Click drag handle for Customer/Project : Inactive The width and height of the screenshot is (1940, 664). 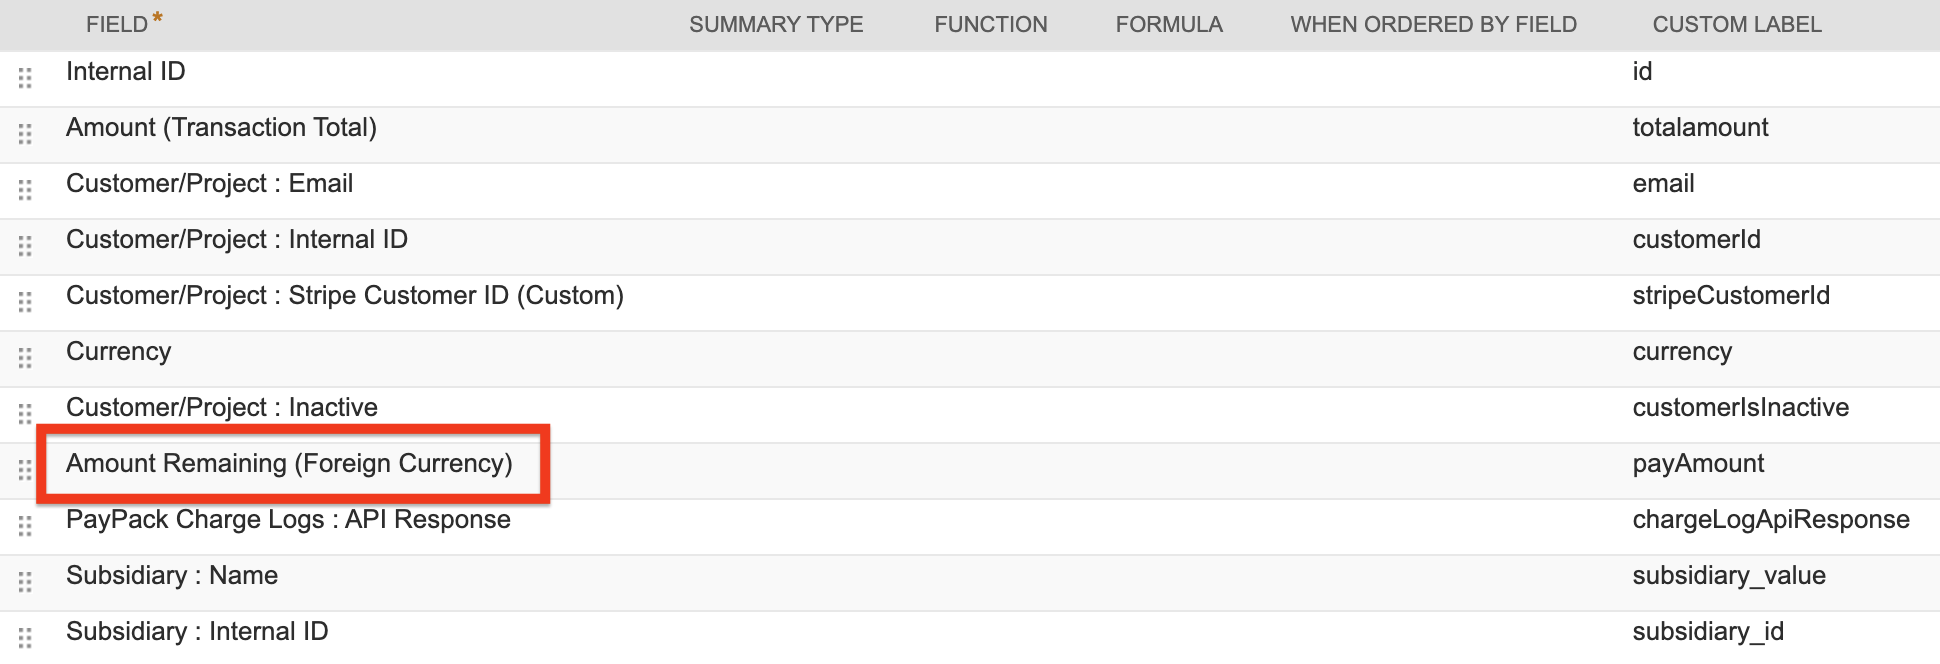25,414
